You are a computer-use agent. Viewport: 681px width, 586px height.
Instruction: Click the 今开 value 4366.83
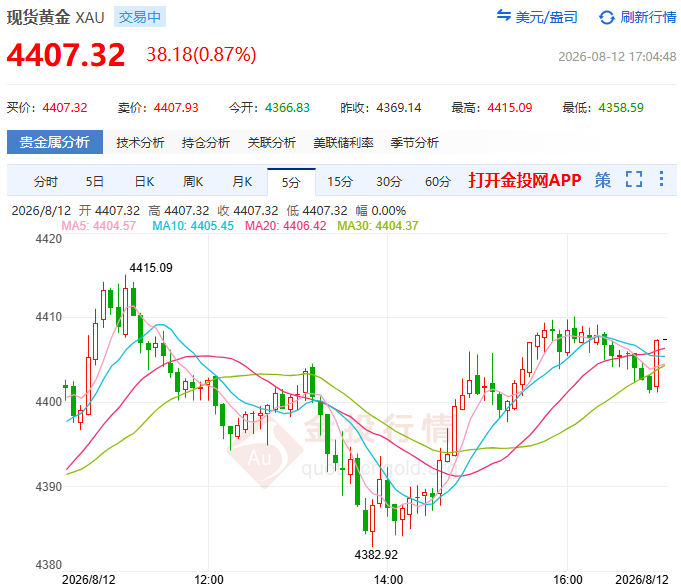point(287,108)
